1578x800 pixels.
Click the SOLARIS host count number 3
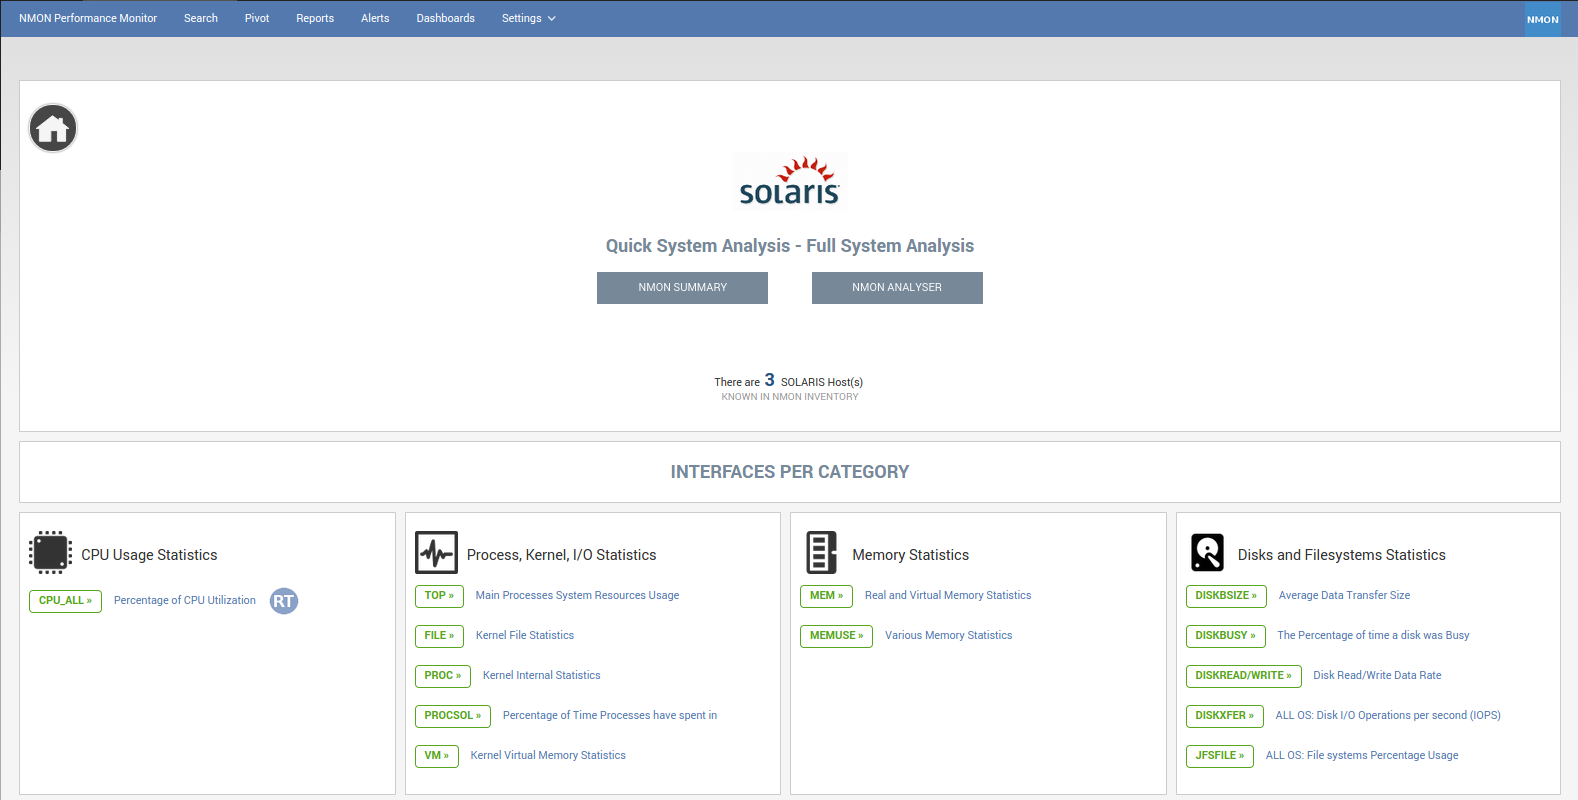coord(770,380)
